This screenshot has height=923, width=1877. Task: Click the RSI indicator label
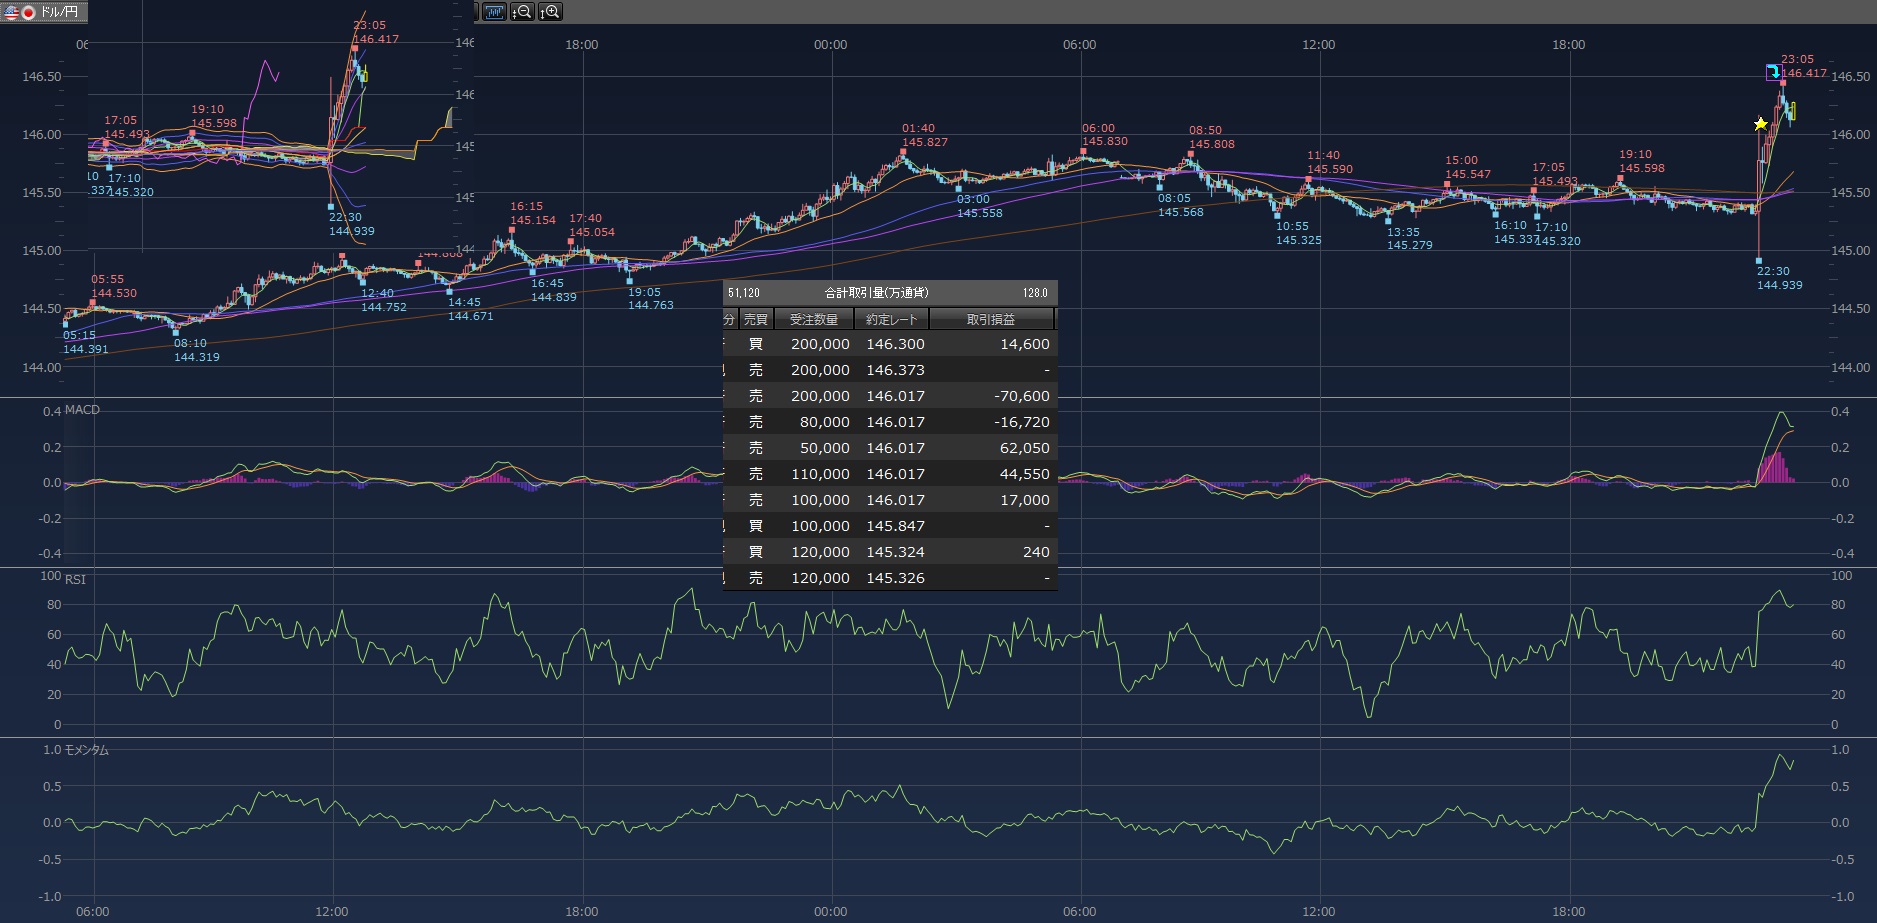pyautogui.click(x=75, y=580)
